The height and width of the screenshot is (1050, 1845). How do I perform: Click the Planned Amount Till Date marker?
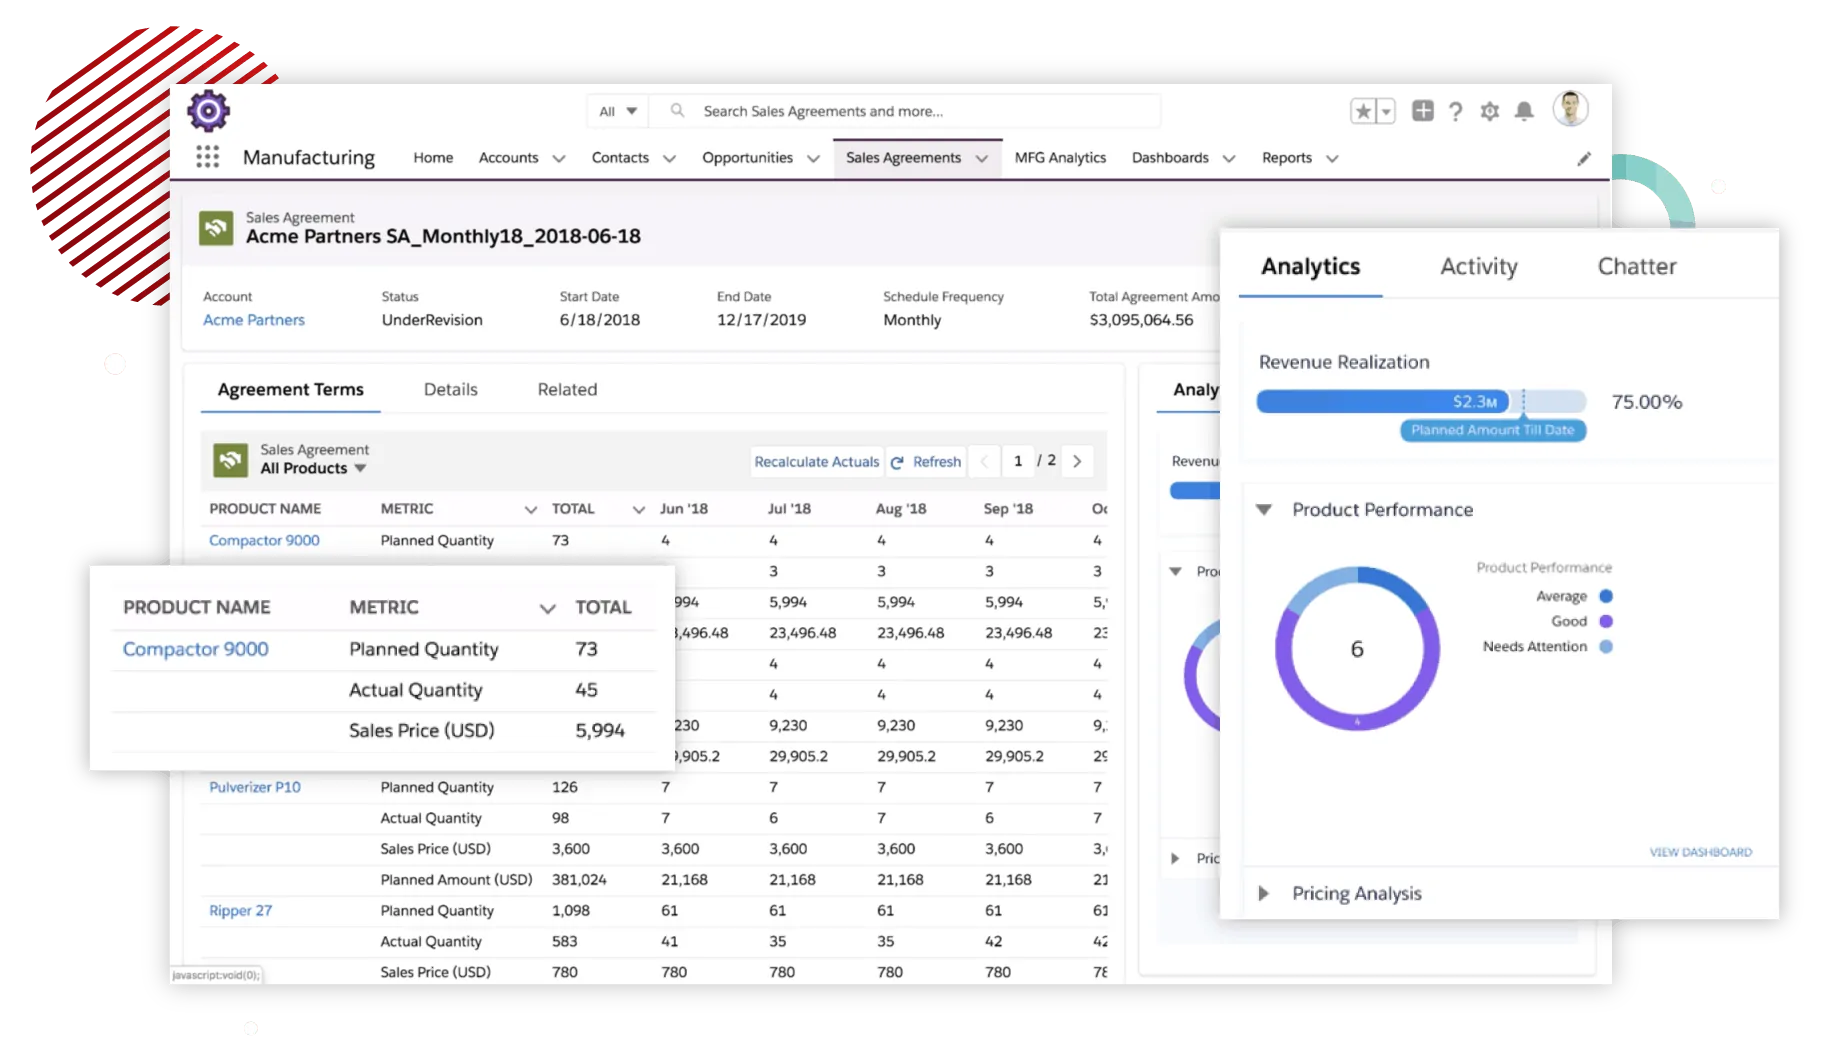click(x=1492, y=431)
